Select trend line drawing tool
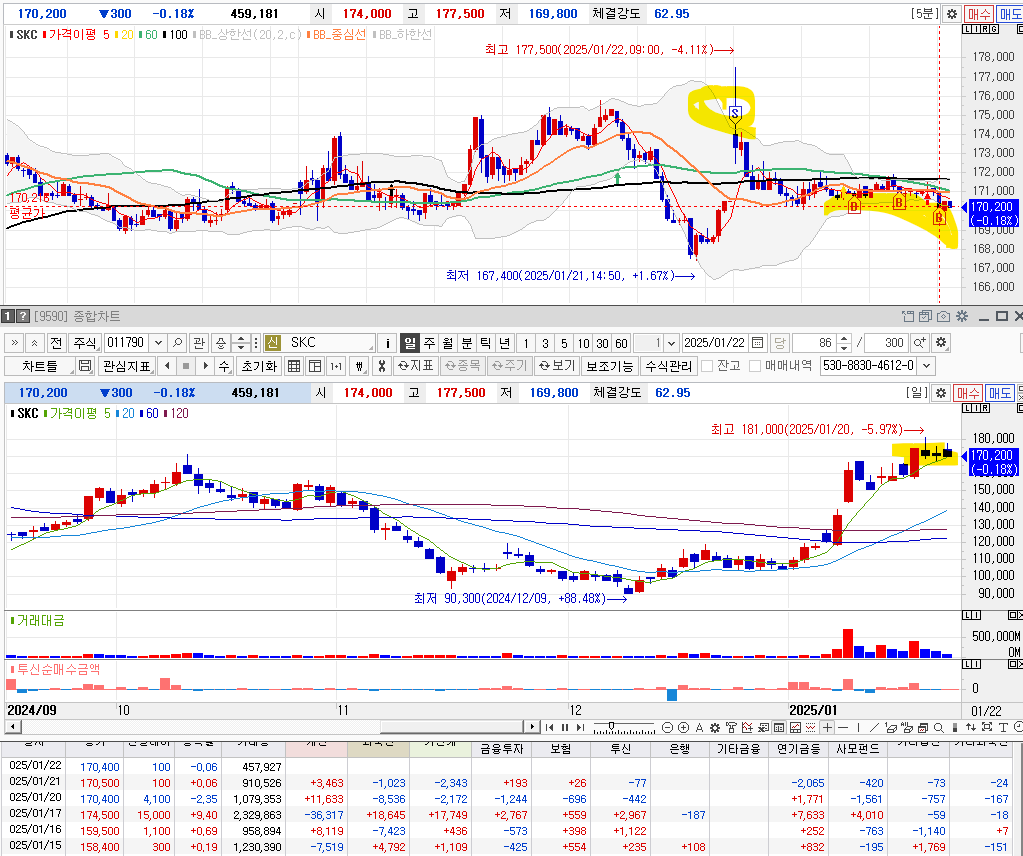 [x=874, y=727]
